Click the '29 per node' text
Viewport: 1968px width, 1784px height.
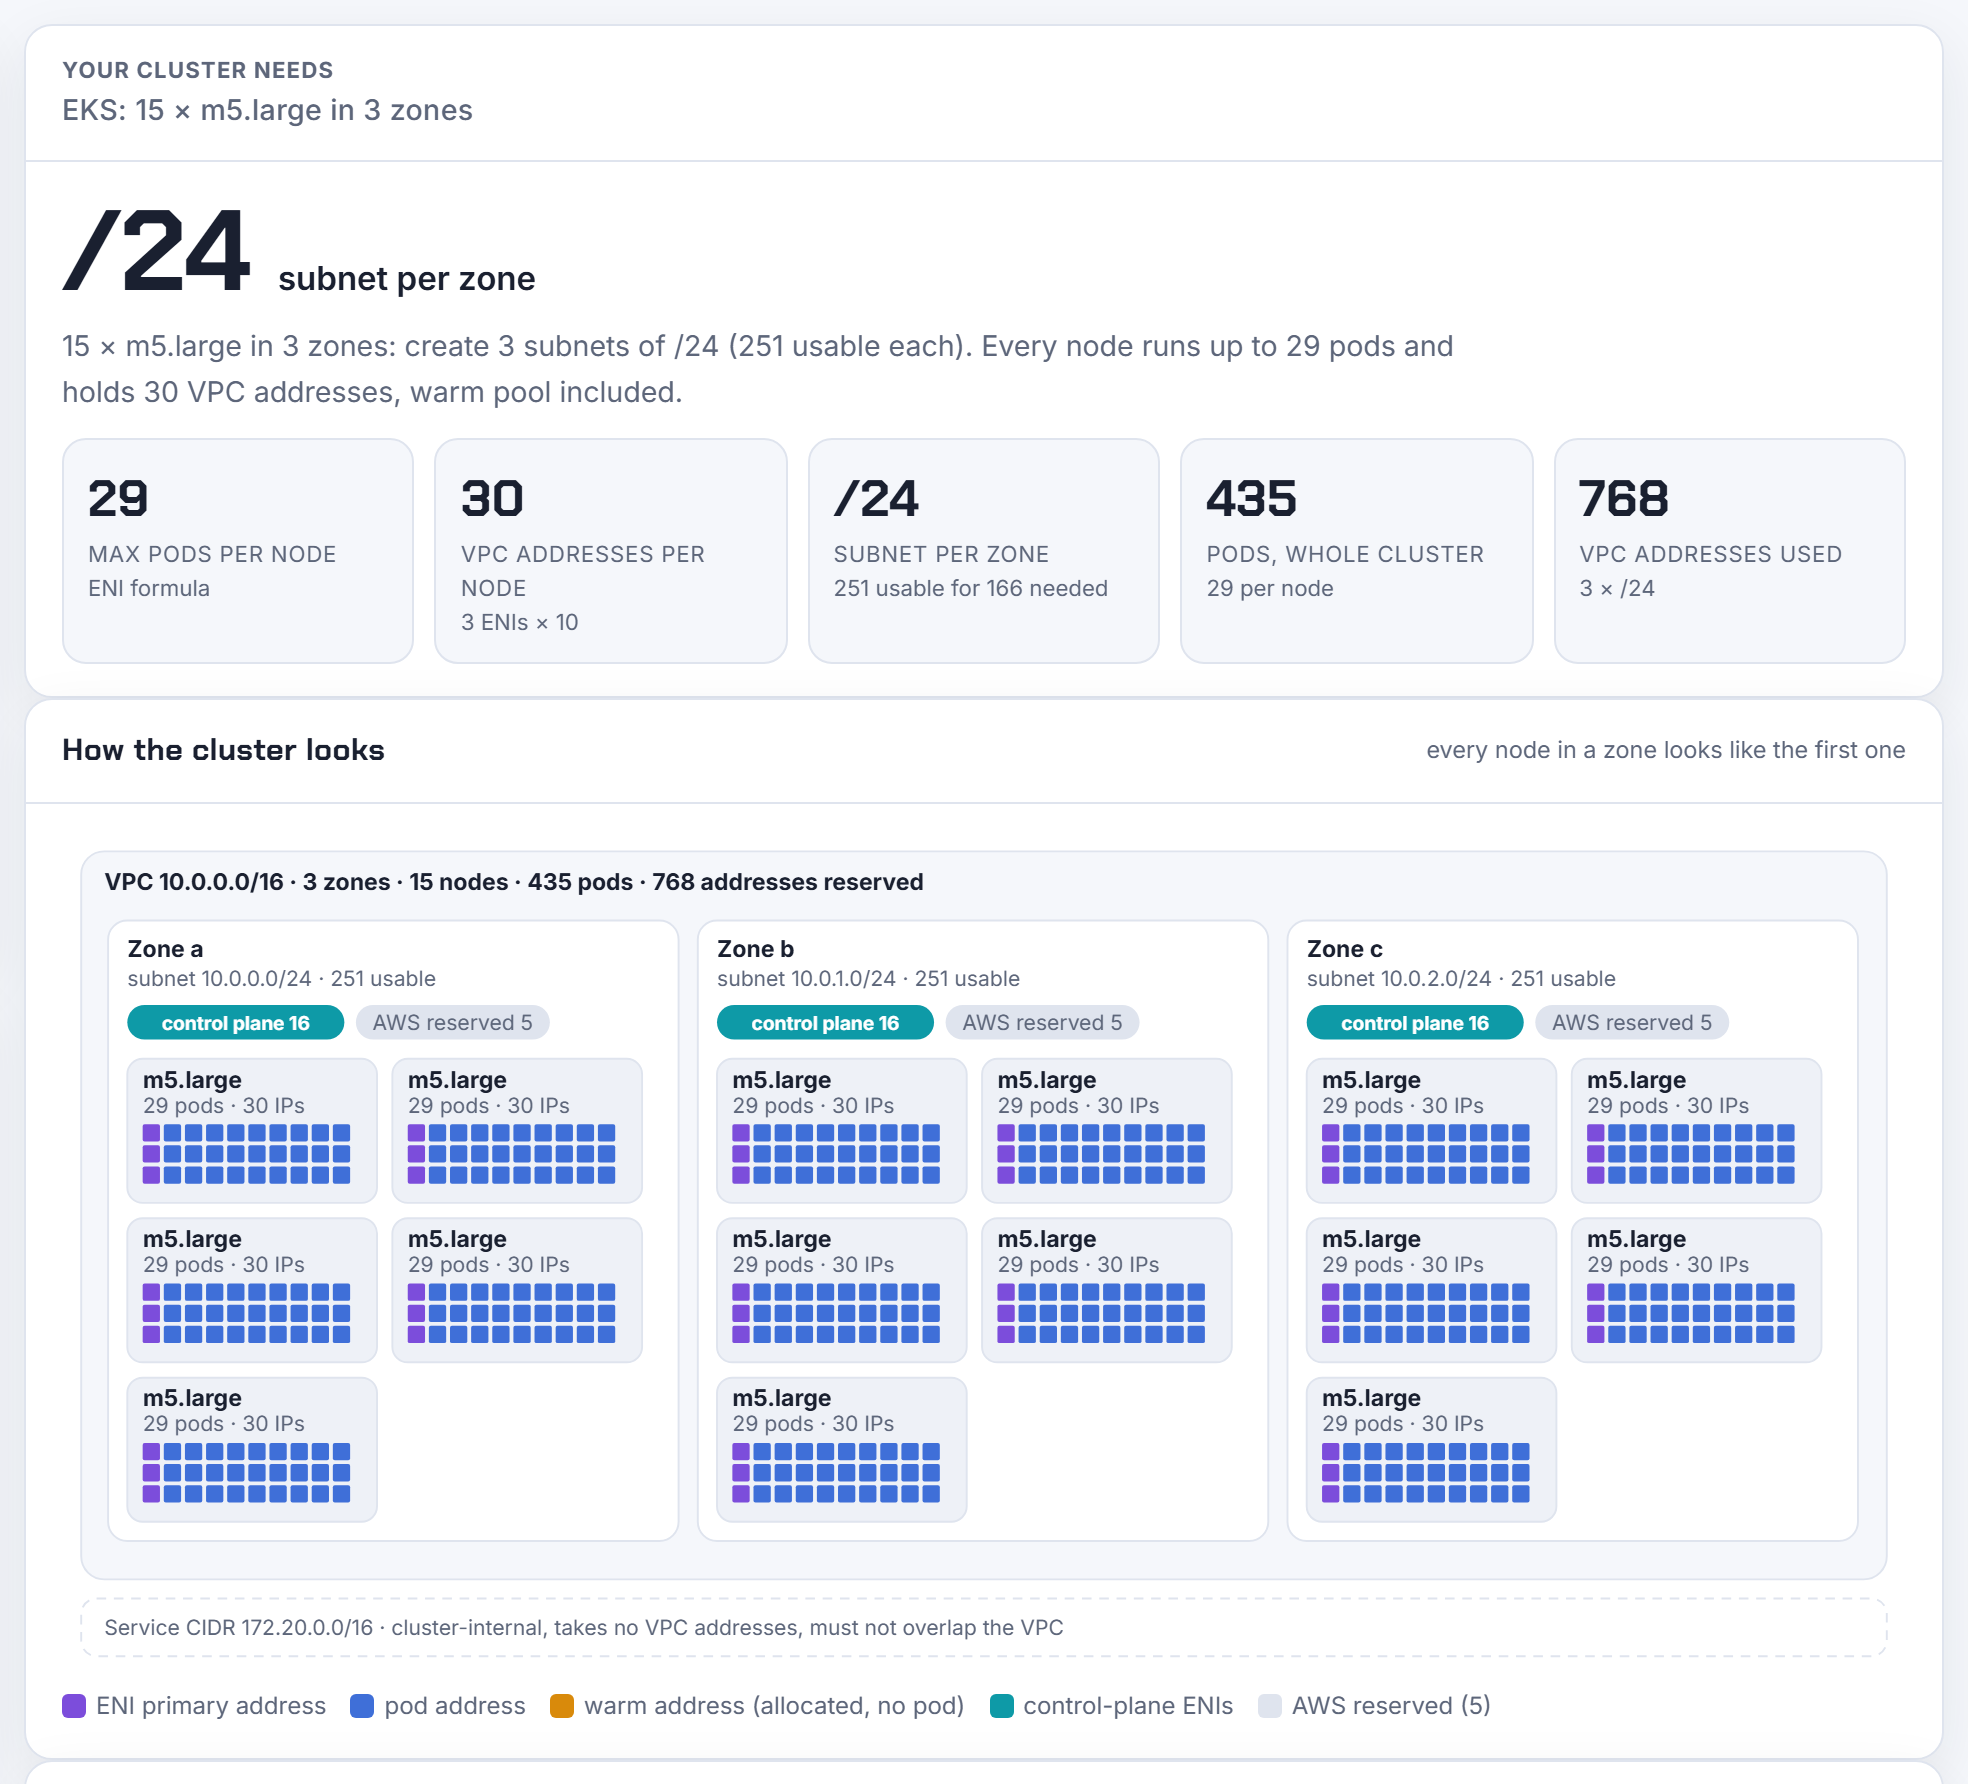pos(1270,589)
